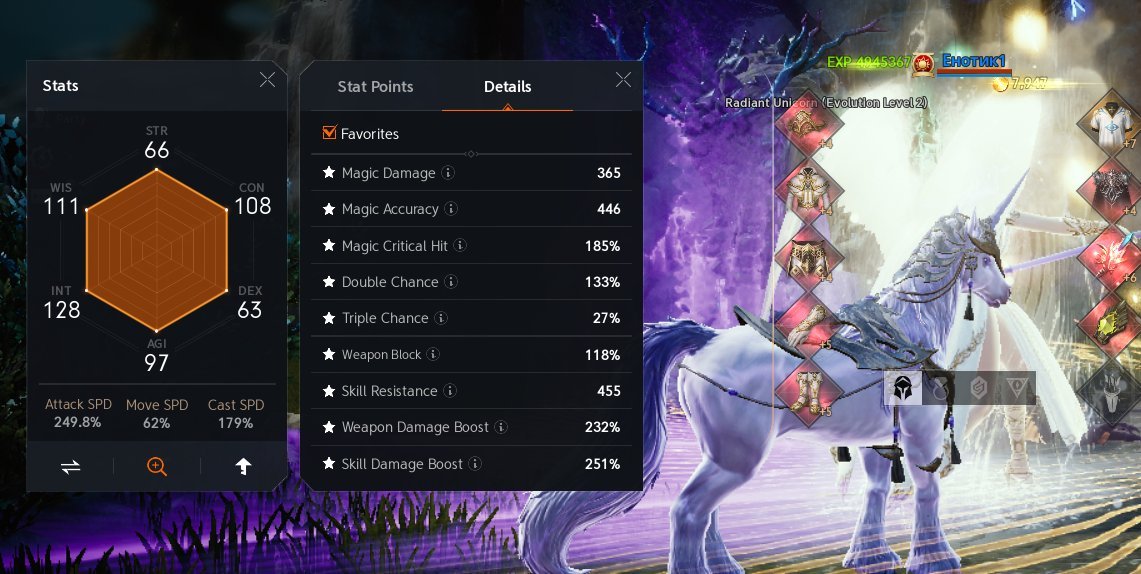Click the orange magnifier details icon
The height and width of the screenshot is (574, 1141).
click(157, 467)
